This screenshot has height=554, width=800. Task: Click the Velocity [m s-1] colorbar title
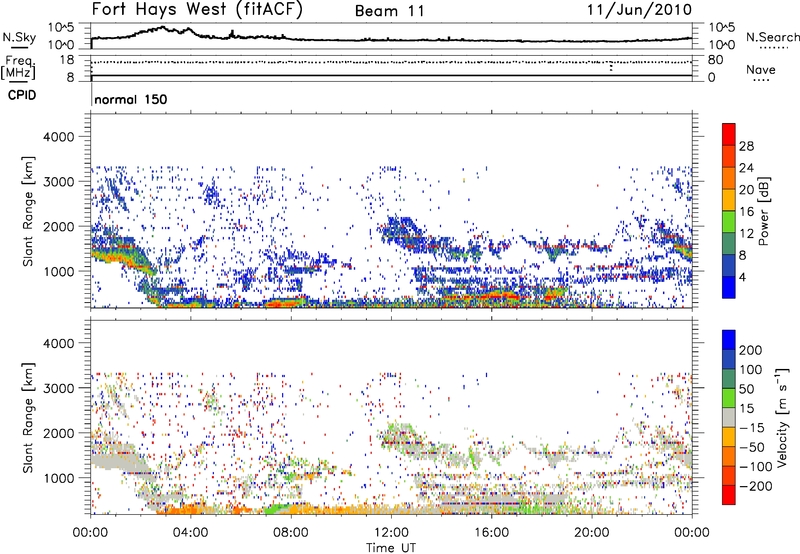(782, 417)
